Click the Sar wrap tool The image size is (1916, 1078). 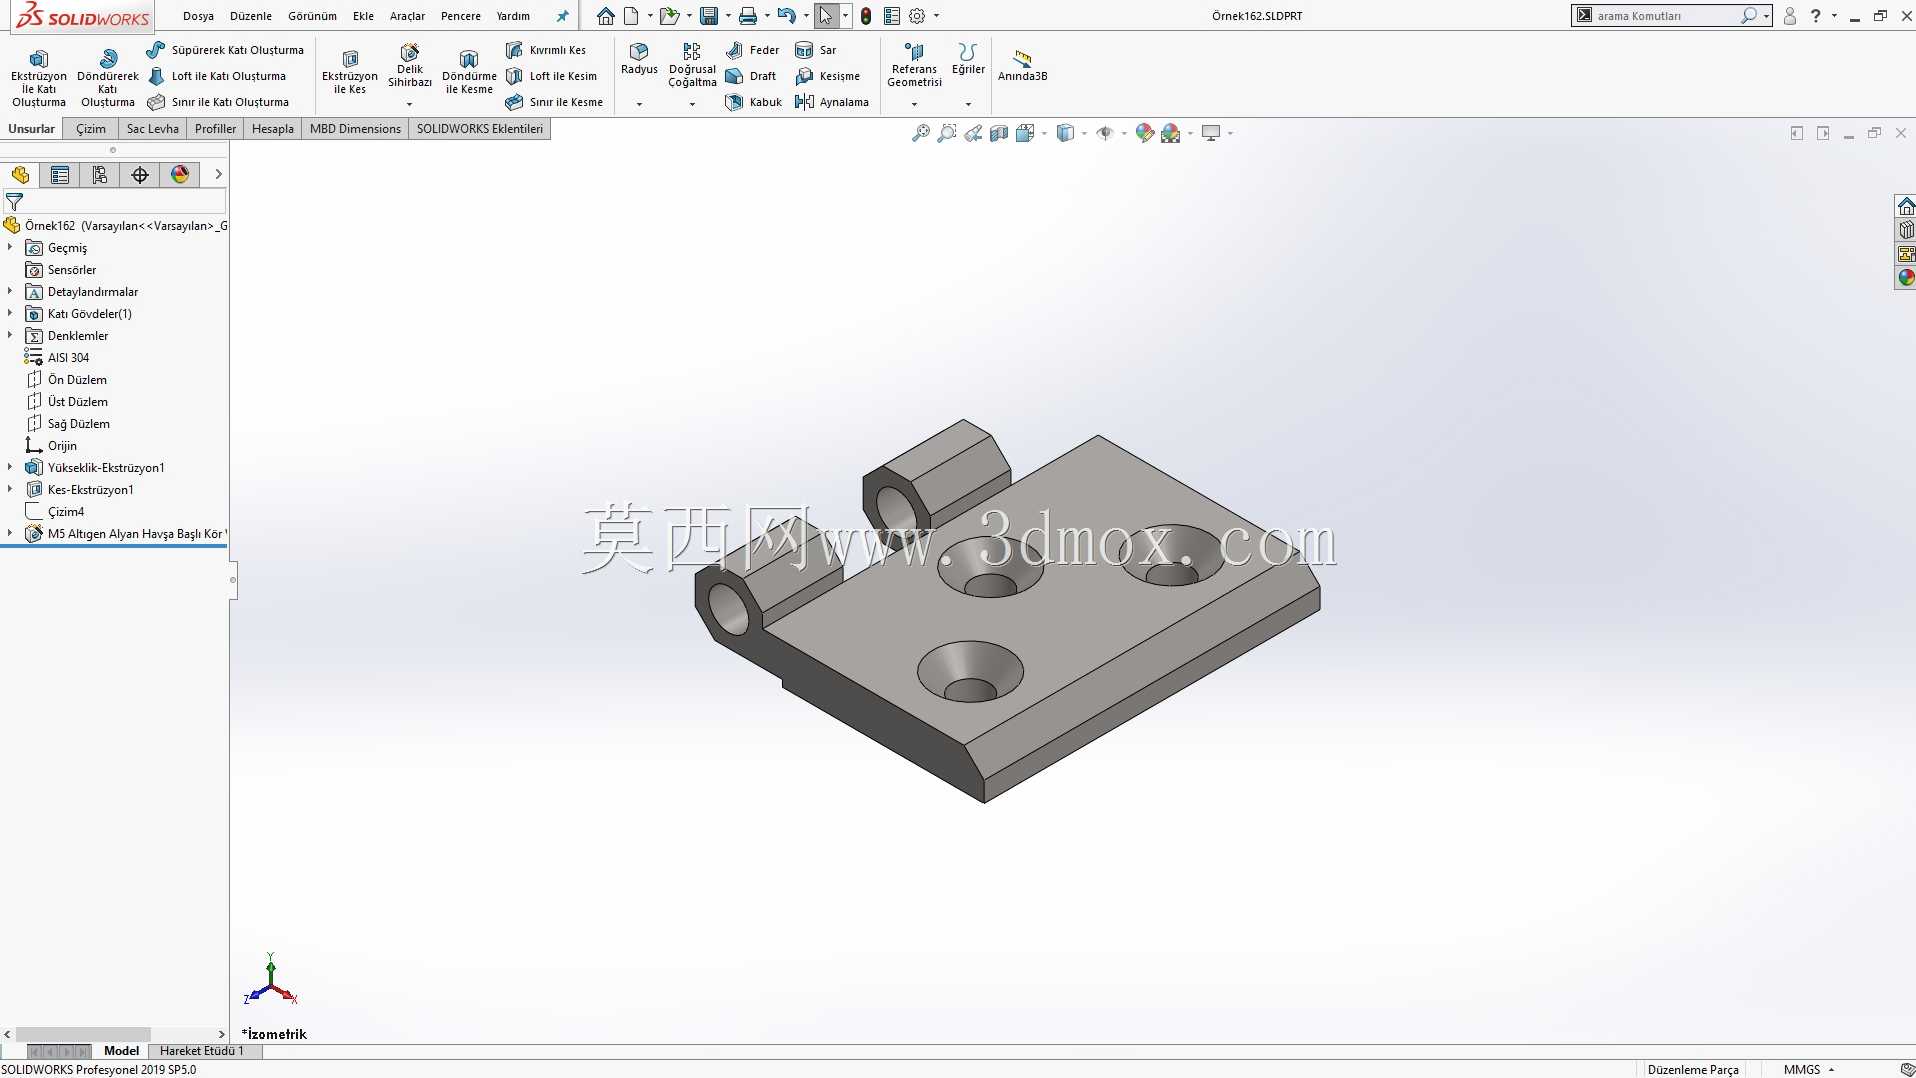tap(815, 50)
